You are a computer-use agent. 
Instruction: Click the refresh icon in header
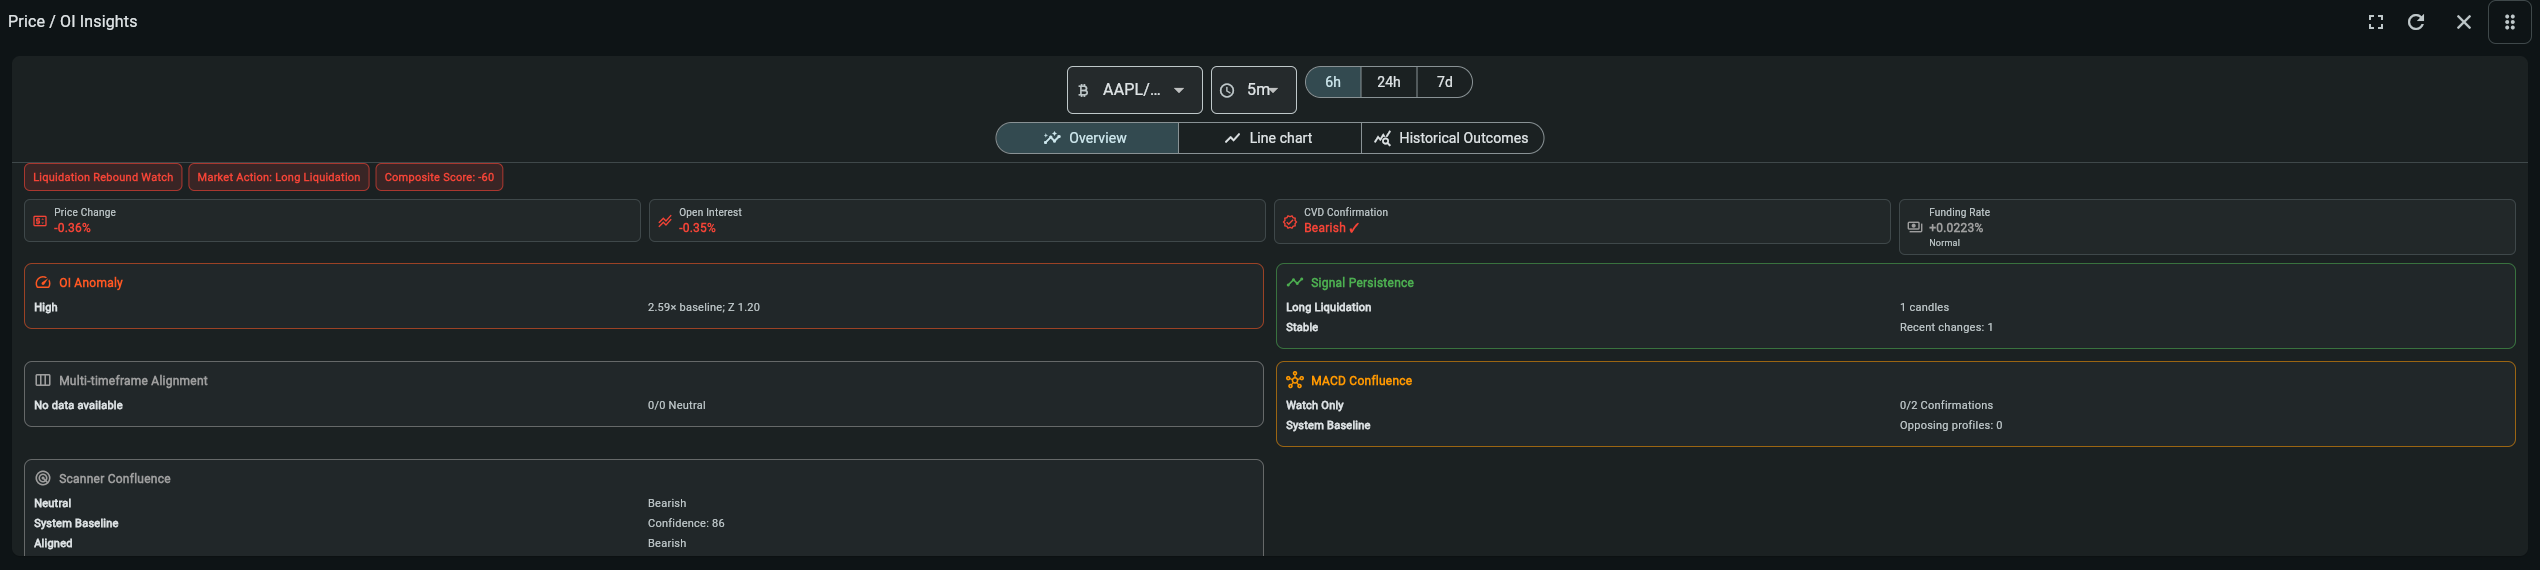pos(2416,22)
